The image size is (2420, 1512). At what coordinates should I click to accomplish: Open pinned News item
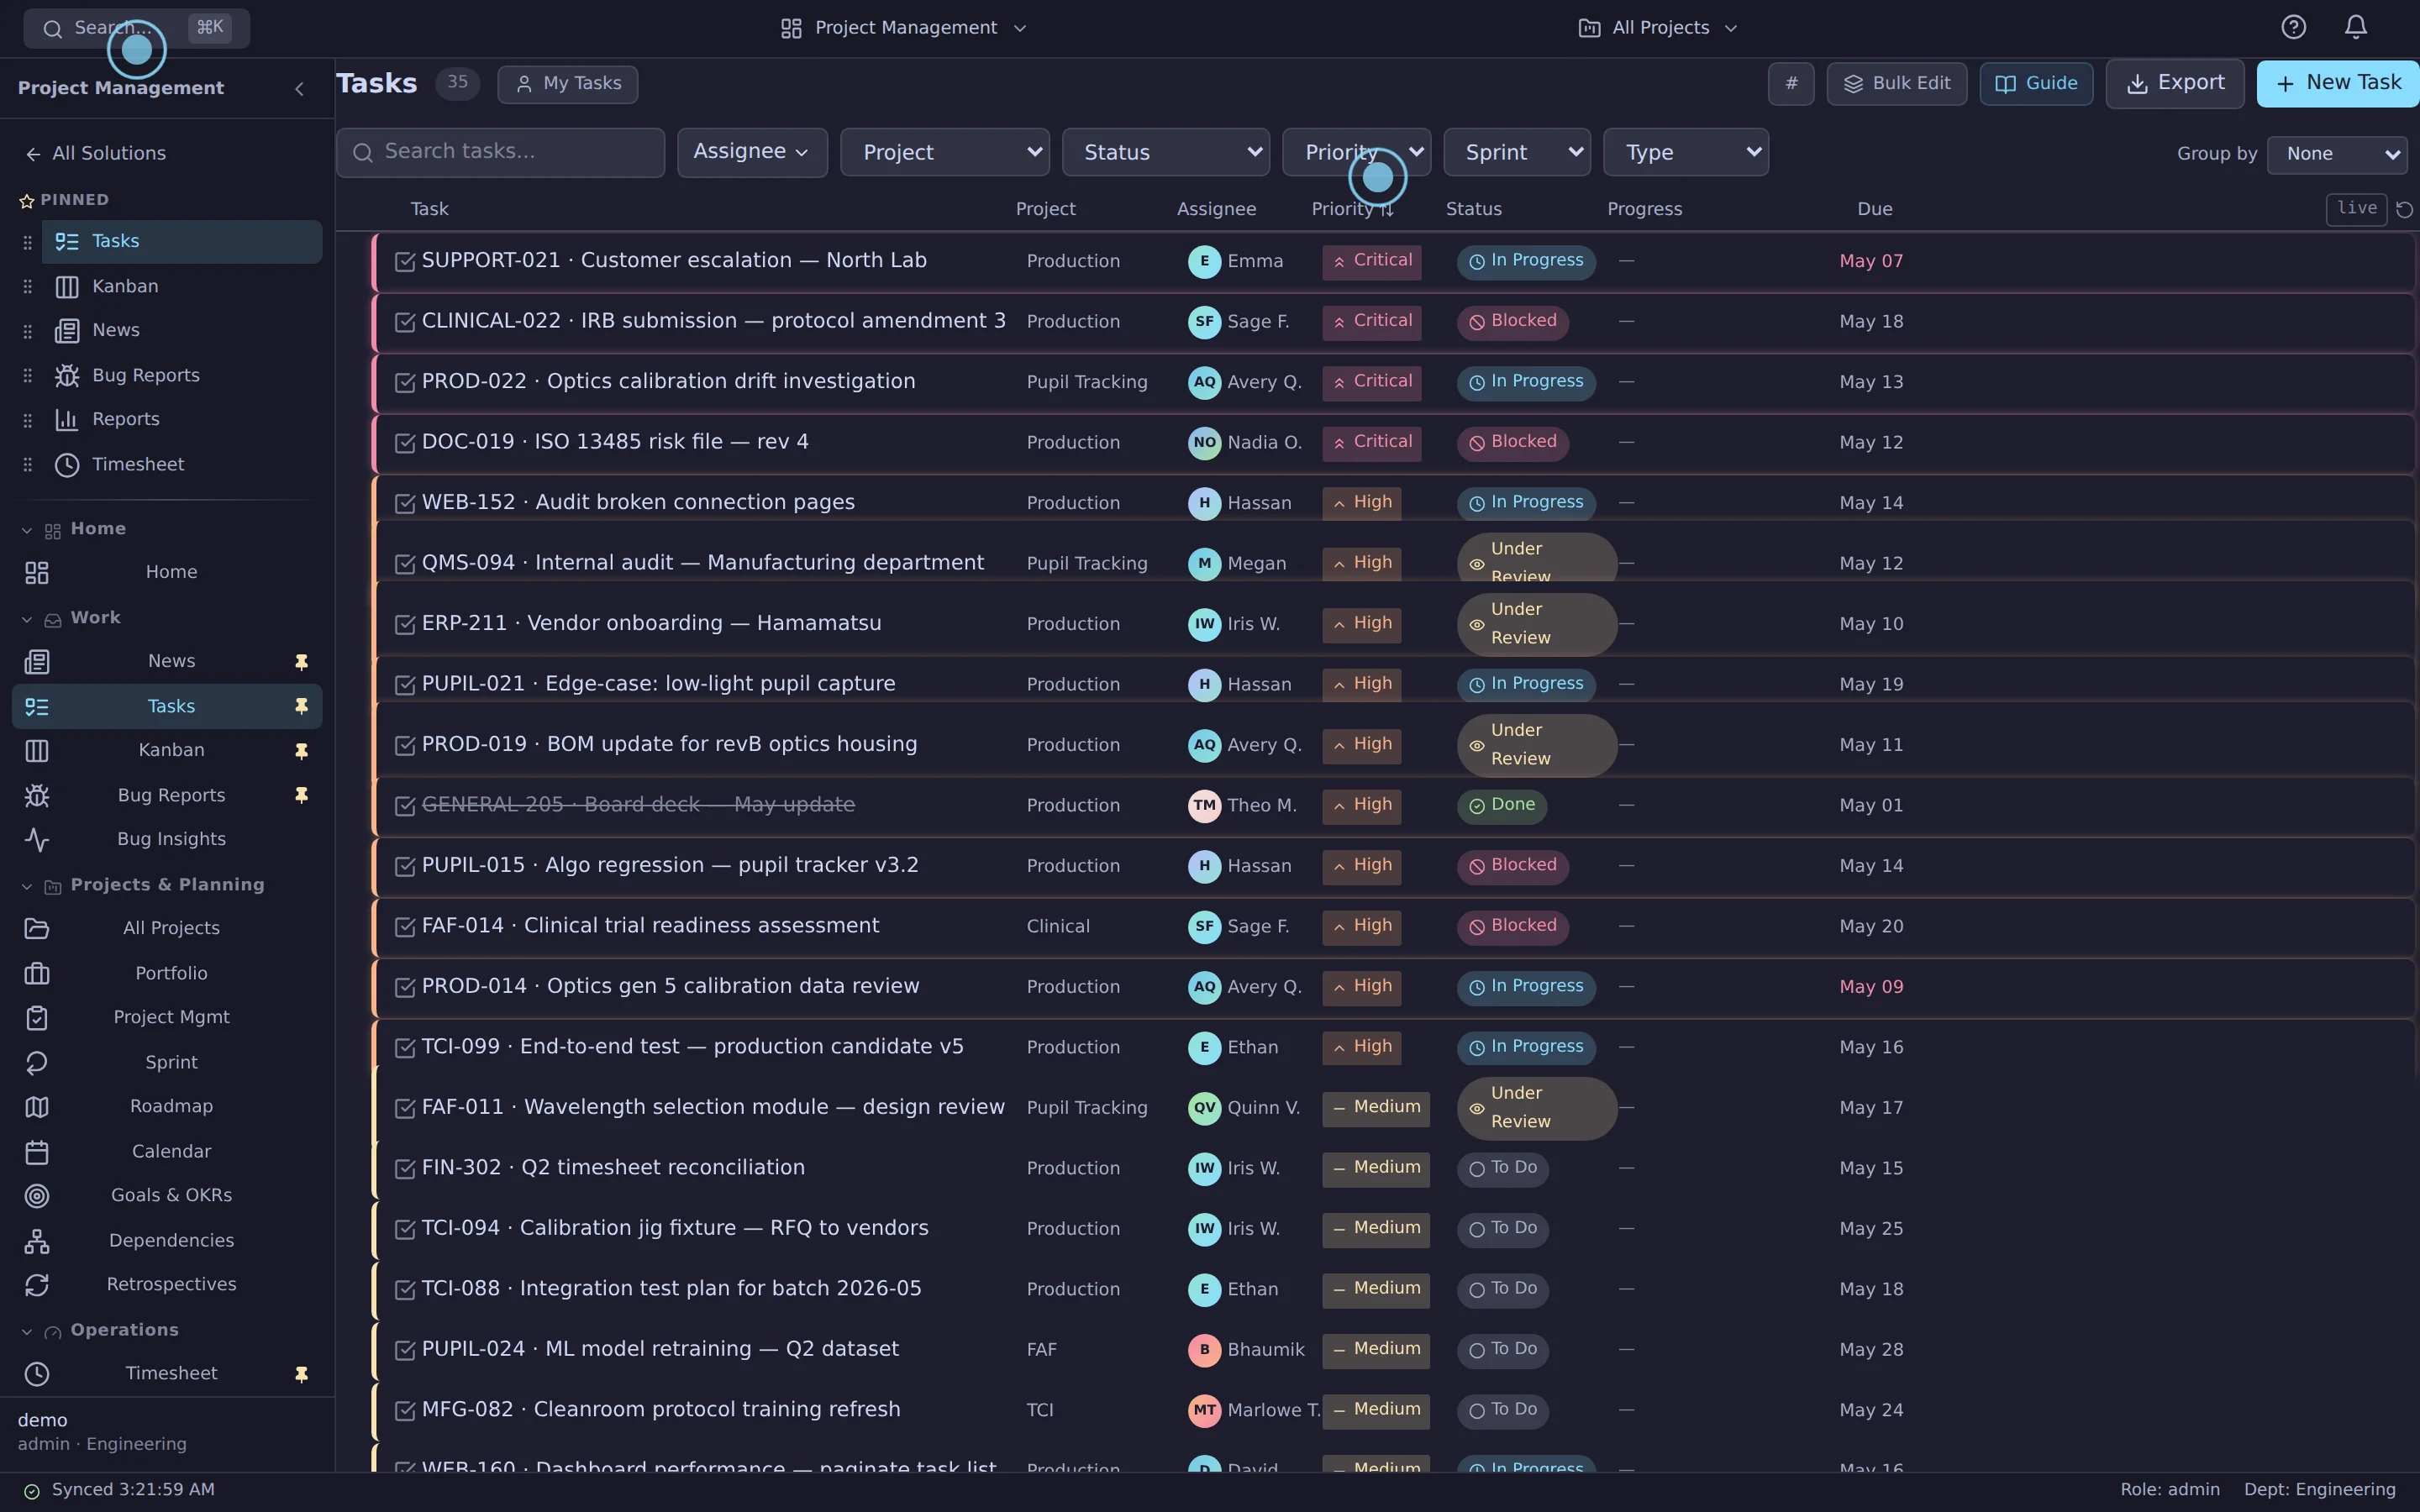[x=181, y=330]
